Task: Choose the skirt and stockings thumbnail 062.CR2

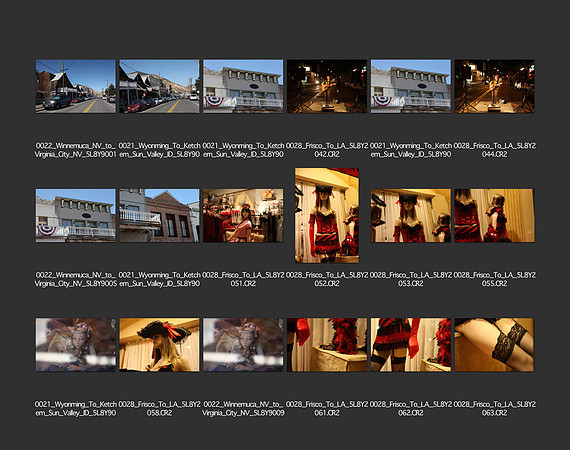Action: tap(411, 345)
